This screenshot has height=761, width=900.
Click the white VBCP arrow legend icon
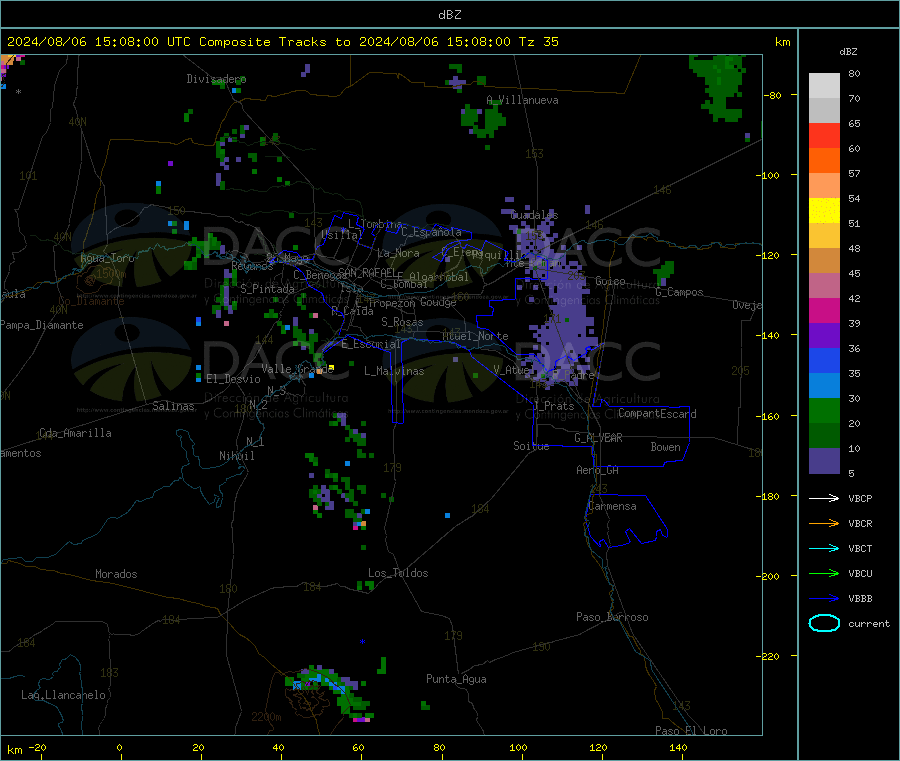824,498
